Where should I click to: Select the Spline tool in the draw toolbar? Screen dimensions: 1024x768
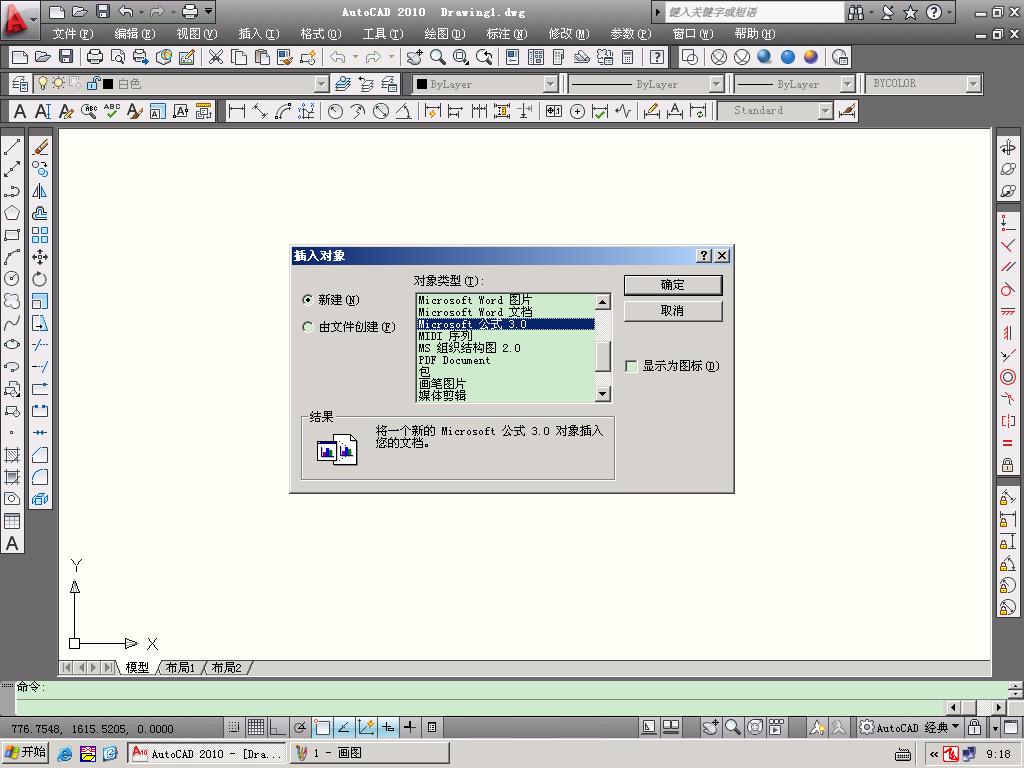(12, 323)
